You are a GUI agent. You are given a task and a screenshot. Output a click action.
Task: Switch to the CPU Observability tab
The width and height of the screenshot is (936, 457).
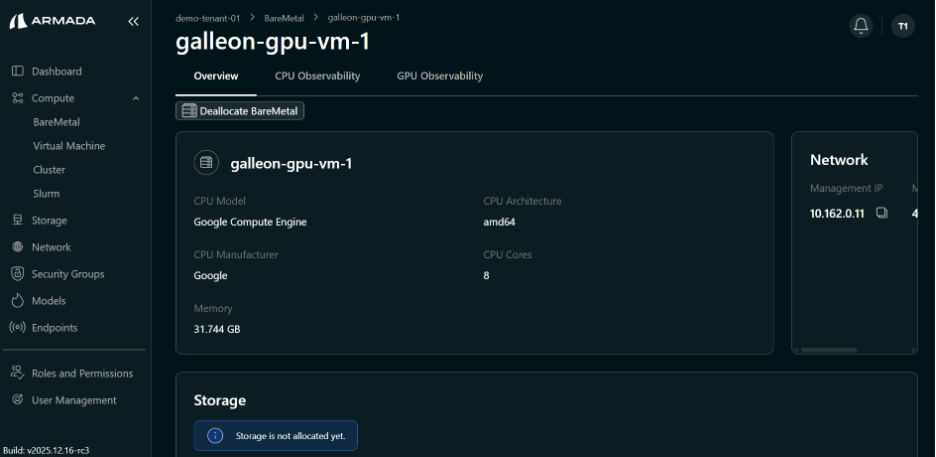tap(317, 76)
